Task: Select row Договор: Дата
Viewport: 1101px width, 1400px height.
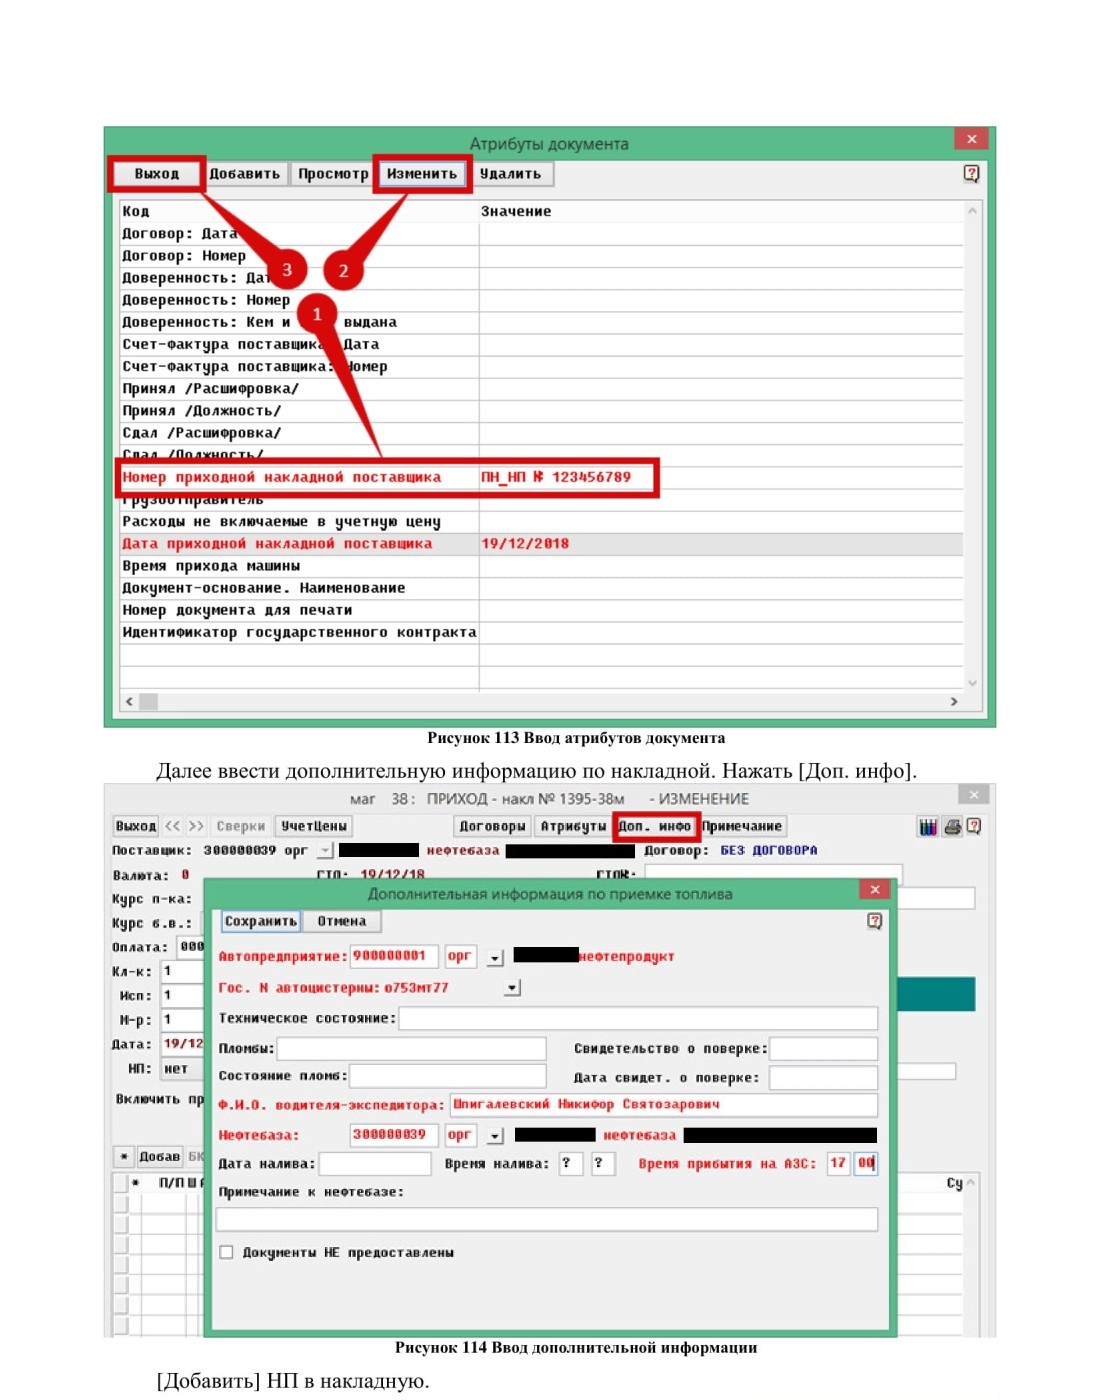Action: [x=541, y=234]
